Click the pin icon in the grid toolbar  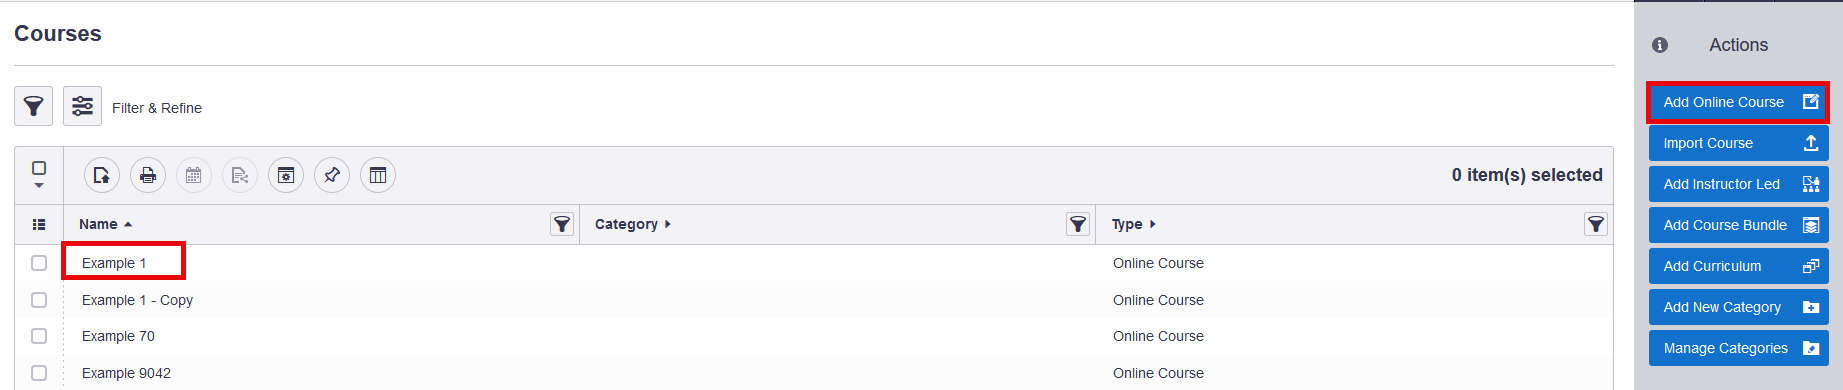[x=332, y=175]
